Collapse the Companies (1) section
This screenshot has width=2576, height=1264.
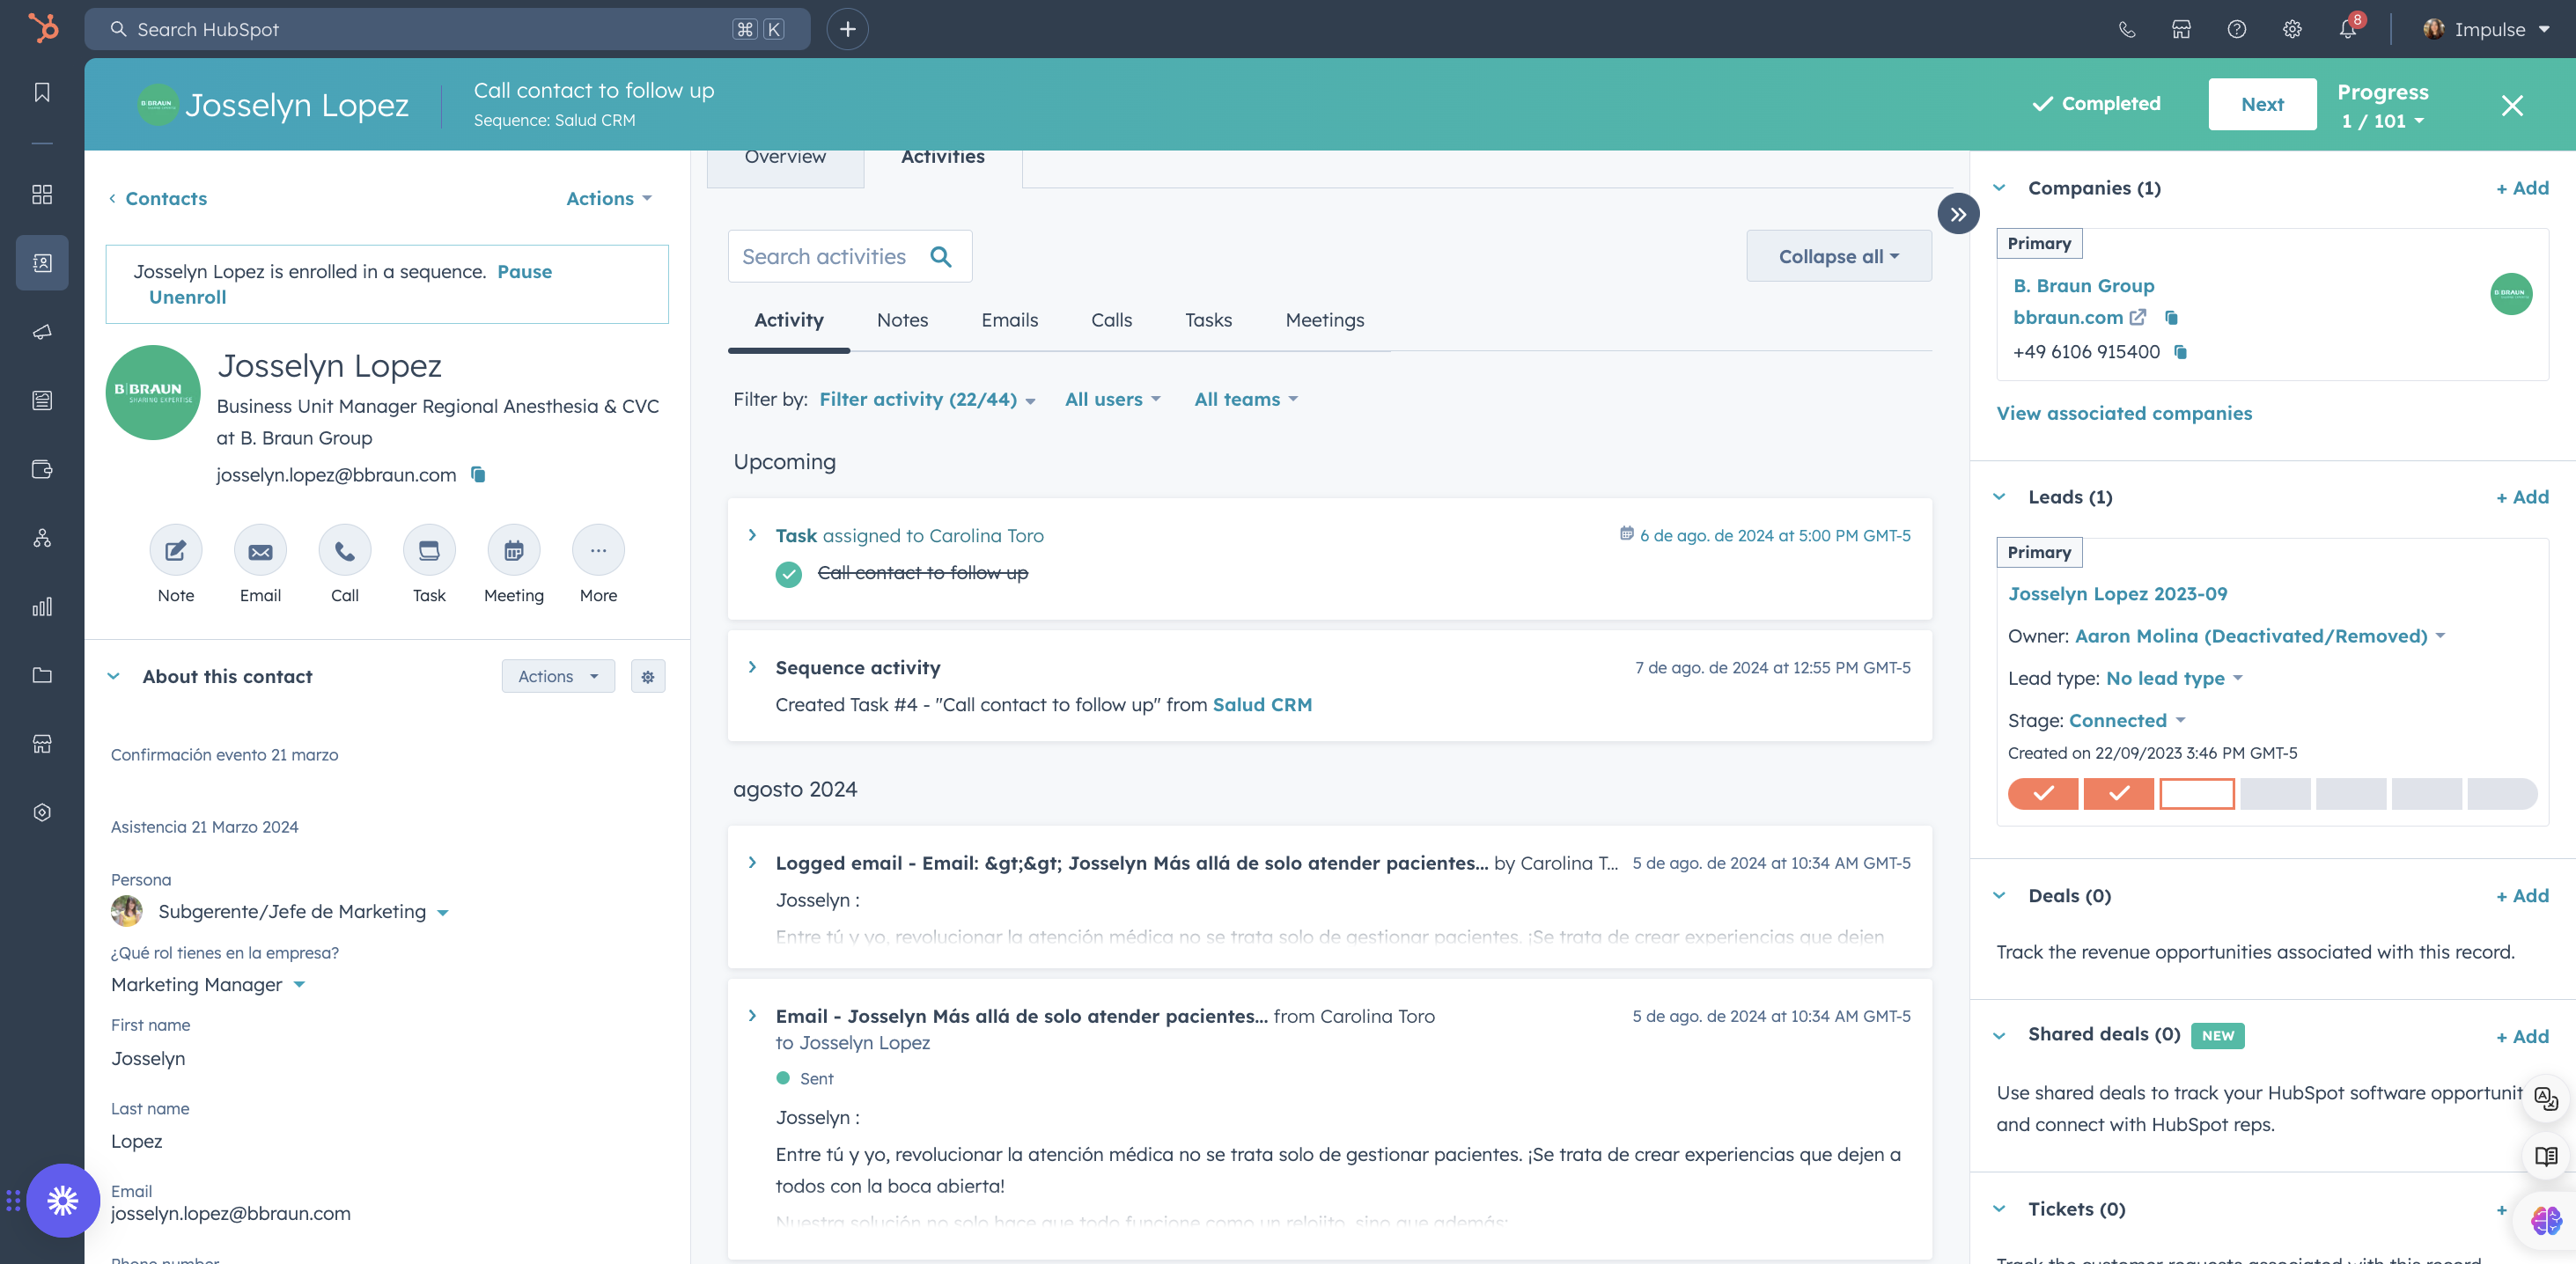(1999, 188)
